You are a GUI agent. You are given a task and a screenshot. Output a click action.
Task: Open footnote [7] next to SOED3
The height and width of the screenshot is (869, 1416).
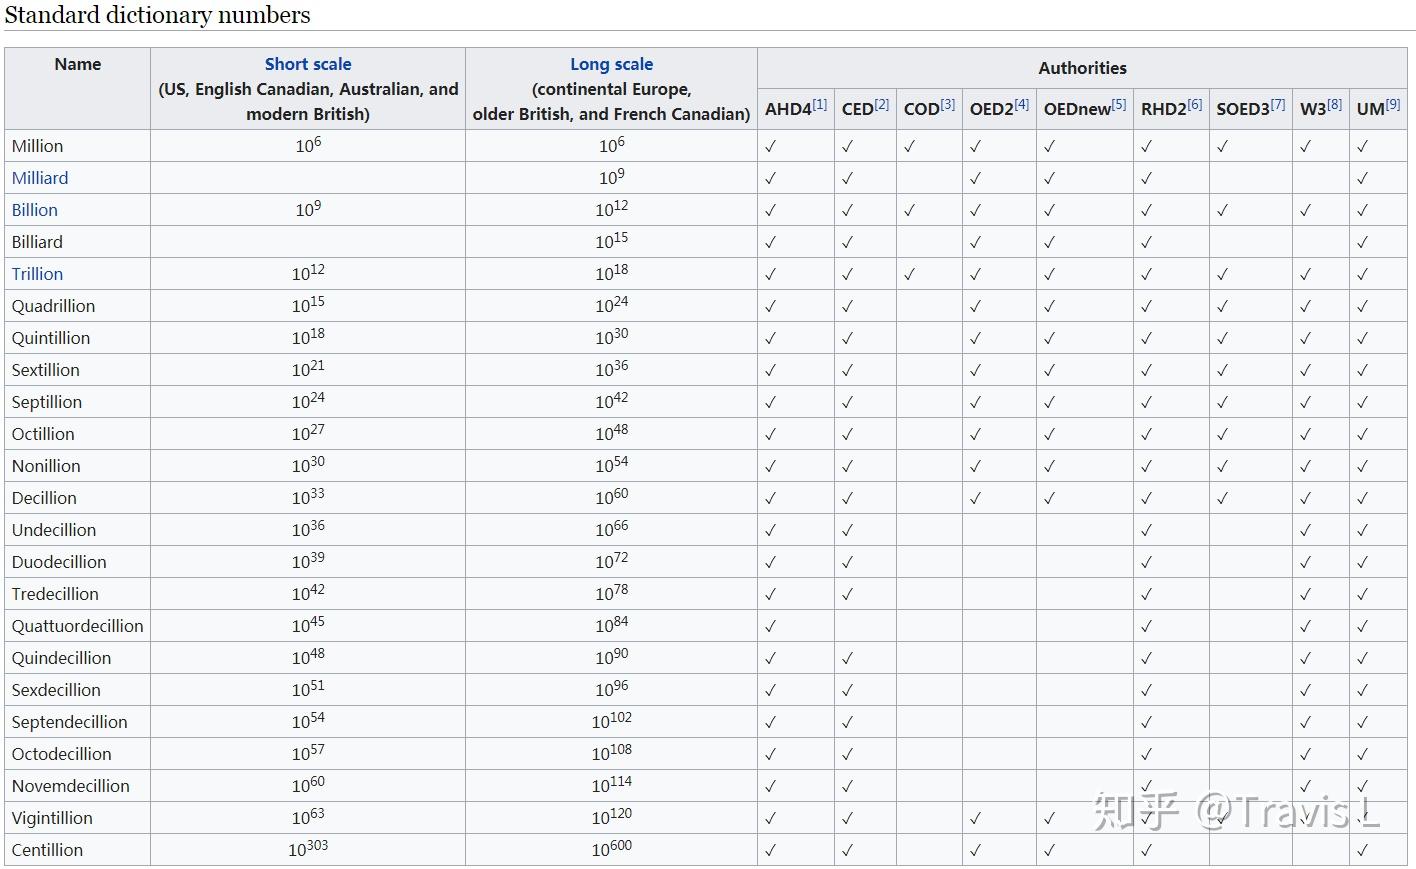[x=1278, y=104]
